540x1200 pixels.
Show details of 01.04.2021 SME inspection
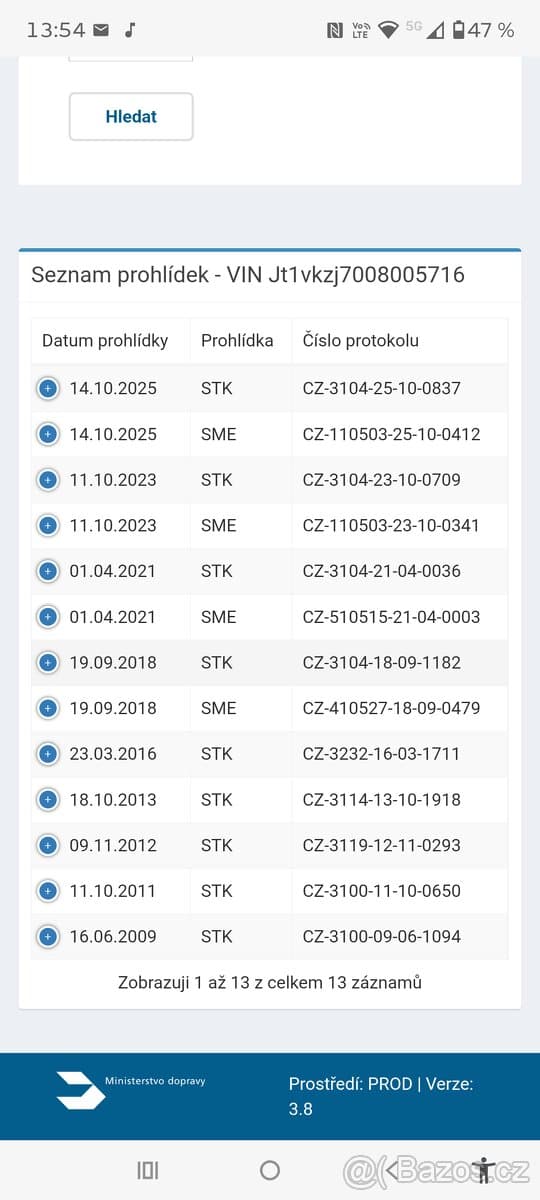[x=47, y=617]
